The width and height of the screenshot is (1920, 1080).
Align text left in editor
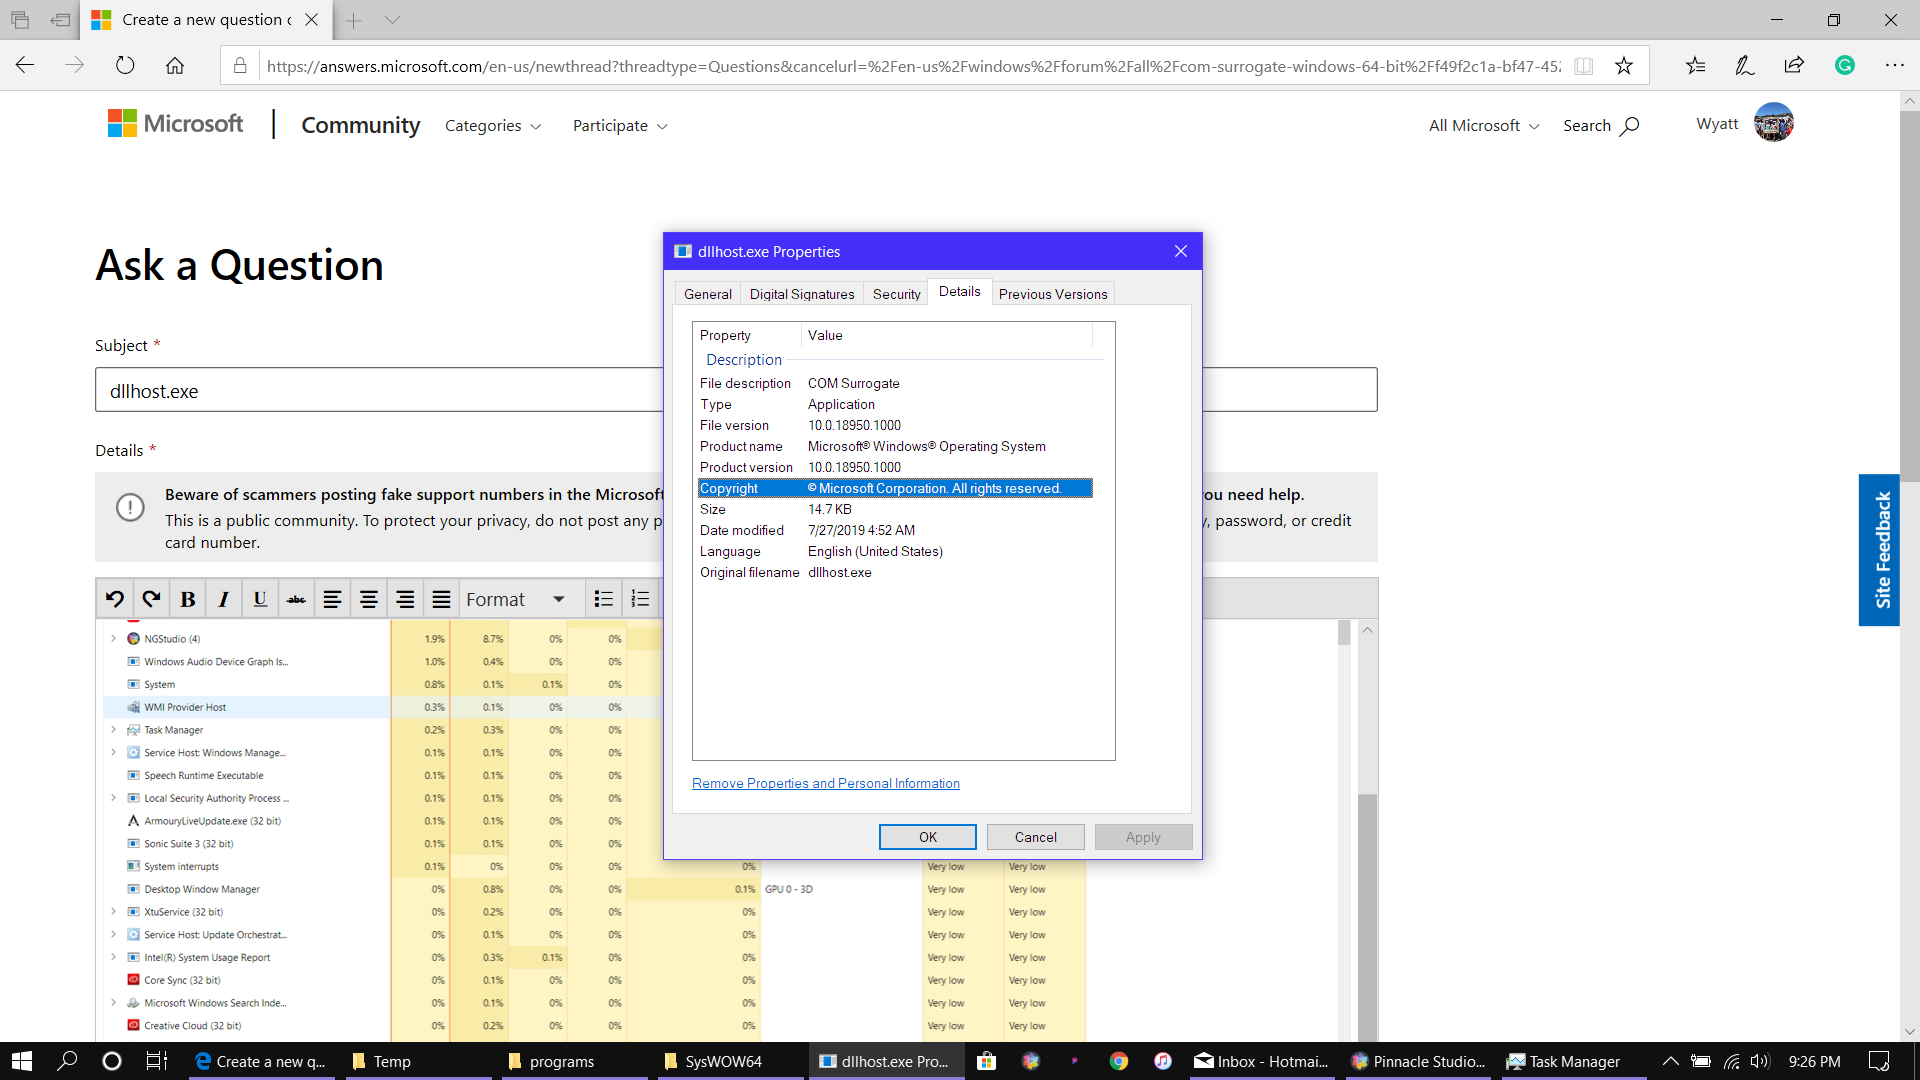(332, 599)
